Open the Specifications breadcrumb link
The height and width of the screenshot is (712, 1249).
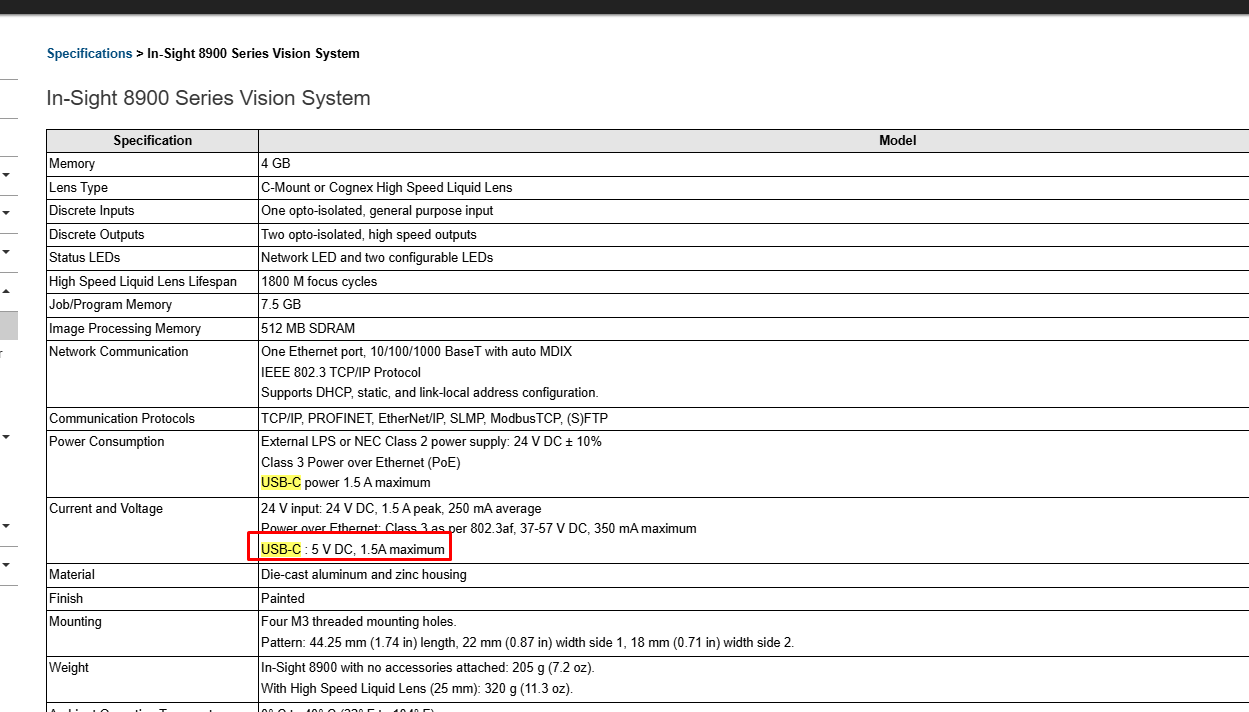tap(89, 53)
